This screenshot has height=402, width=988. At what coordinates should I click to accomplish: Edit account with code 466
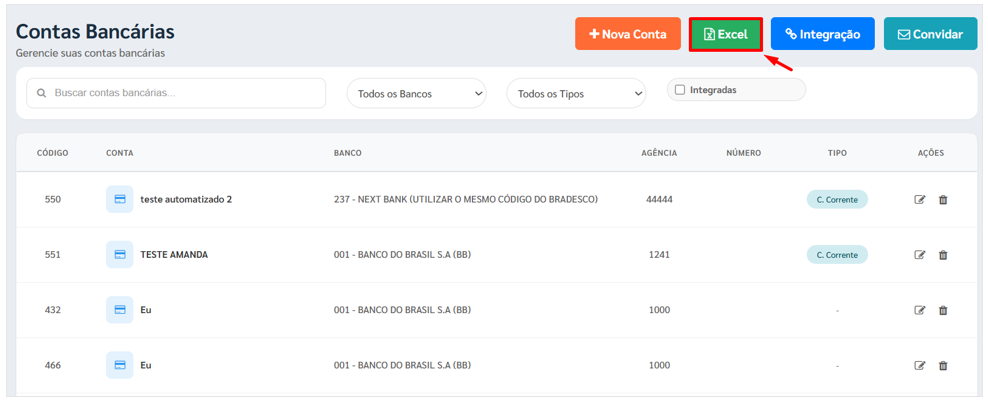coord(920,366)
